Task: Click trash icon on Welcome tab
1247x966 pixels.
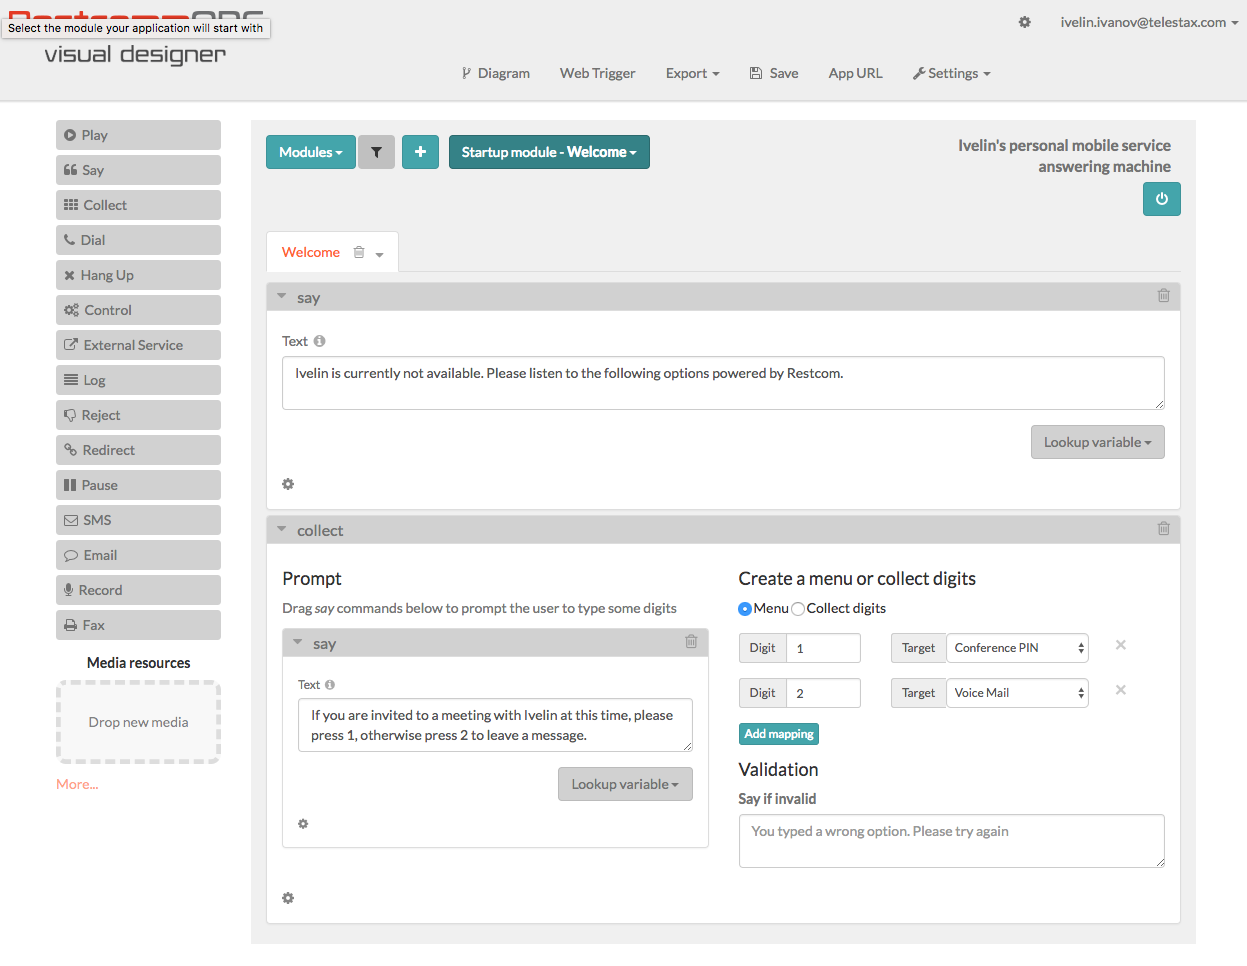Action: pos(359,252)
